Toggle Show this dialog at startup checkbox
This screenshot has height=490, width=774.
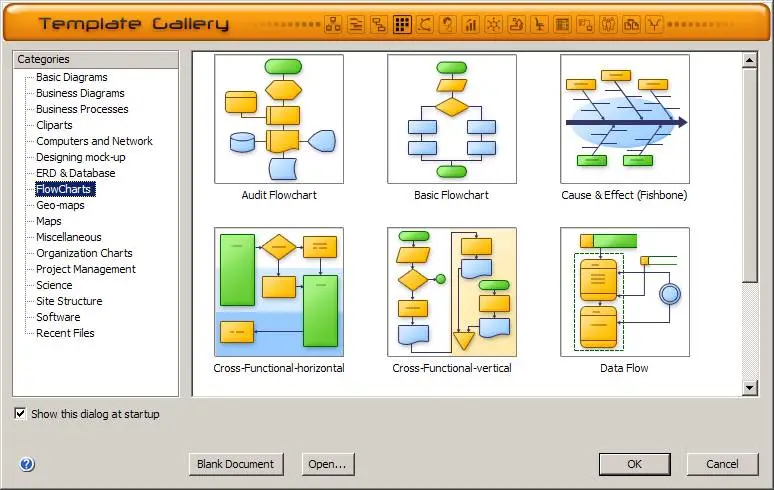pyautogui.click(x=20, y=414)
